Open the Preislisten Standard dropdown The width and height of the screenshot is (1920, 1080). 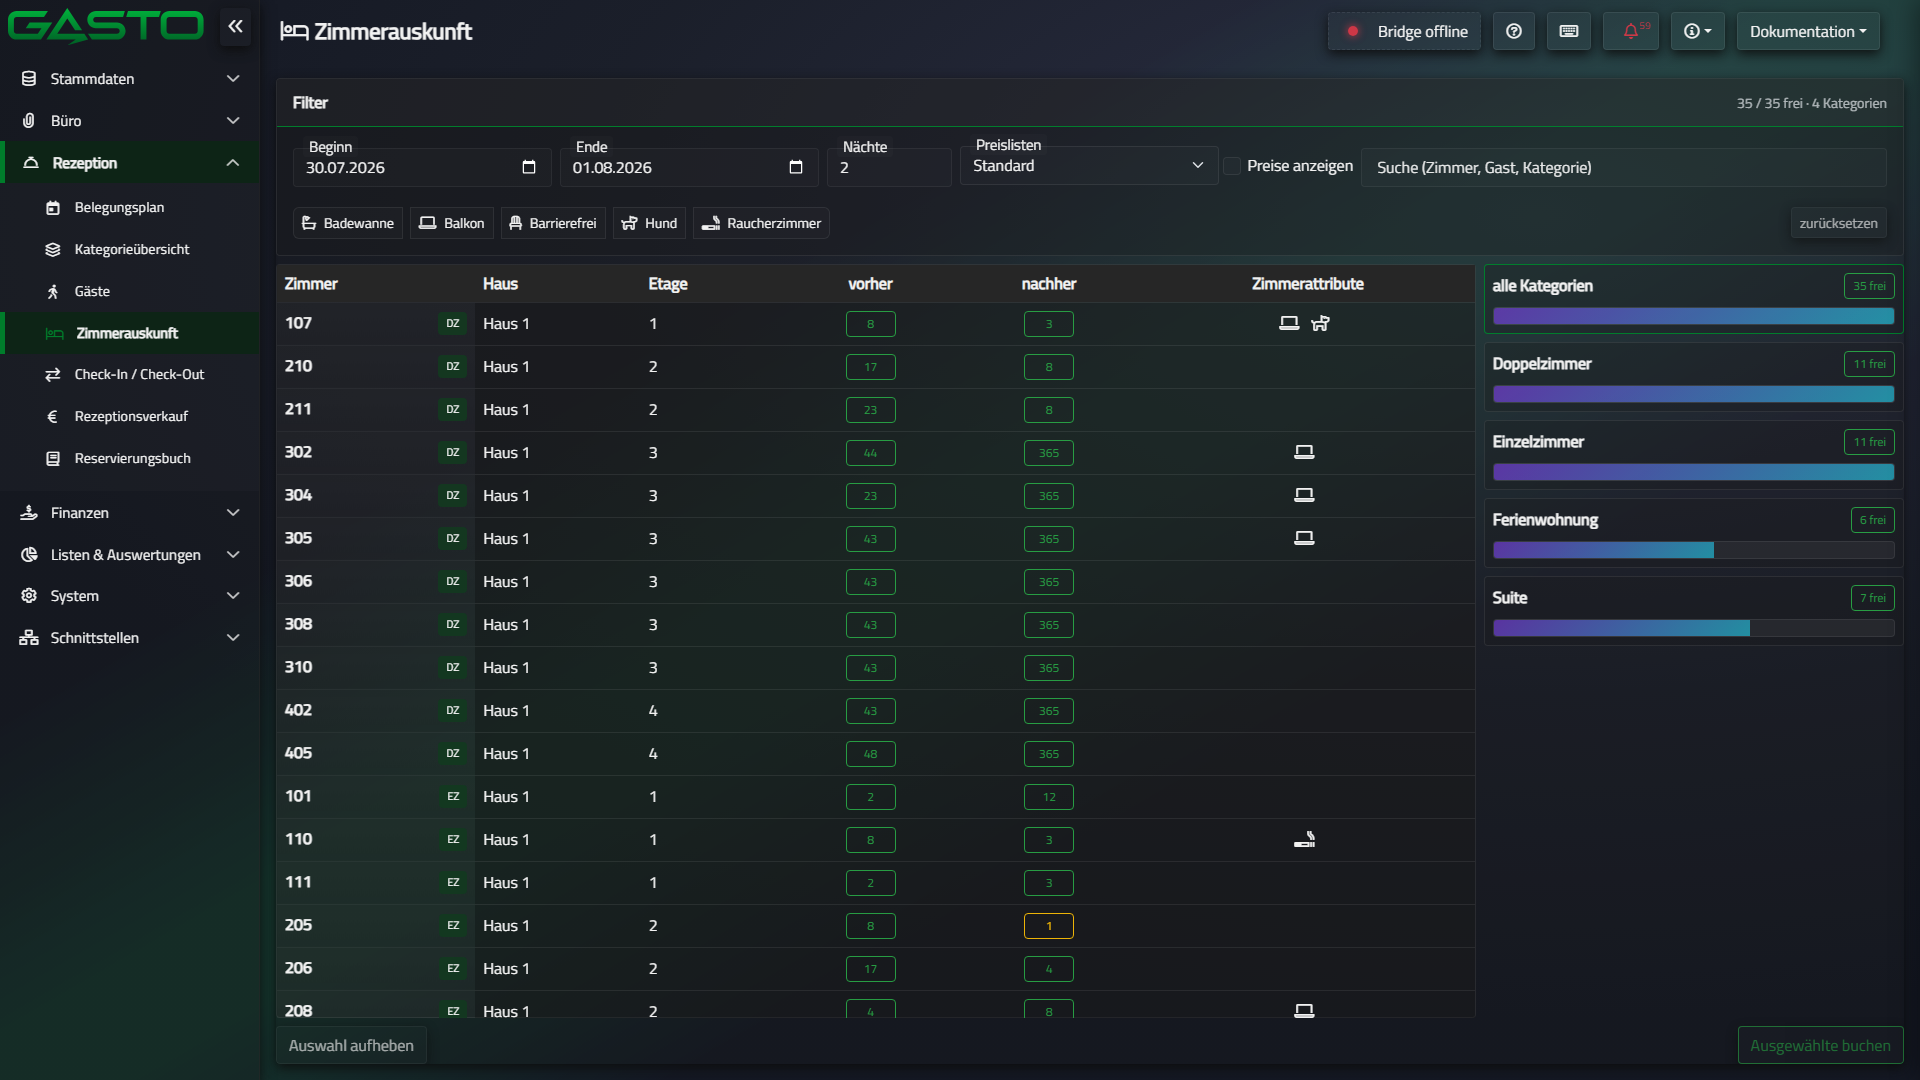[1088, 166]
